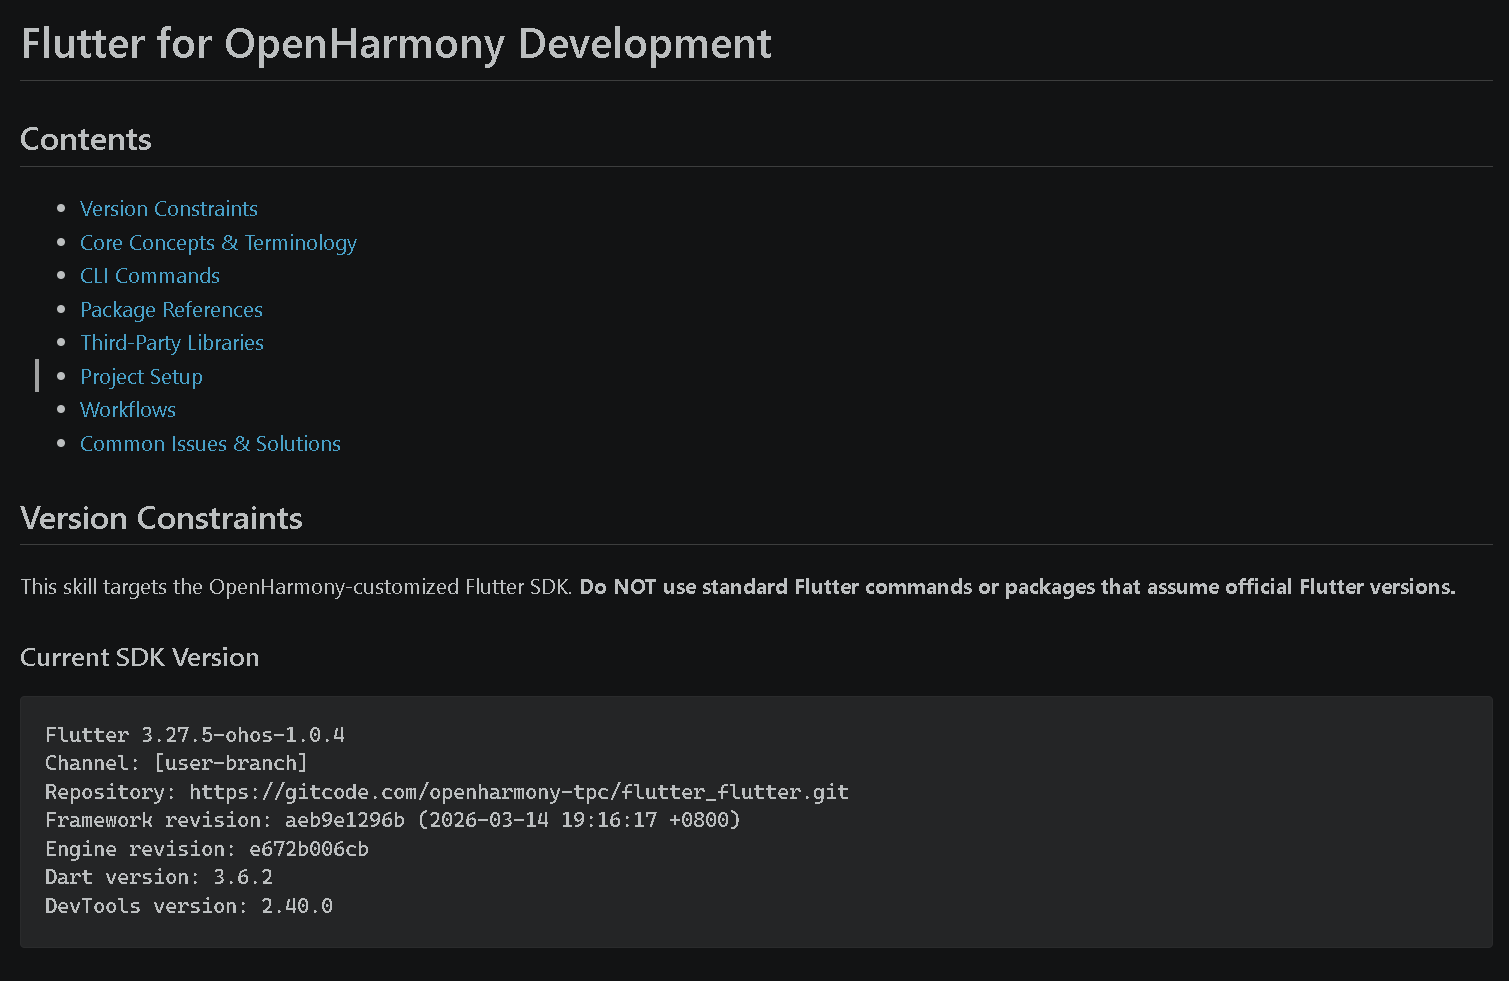Click the 'Flutter for OpenHarmony Development' title
The image size is (1509, 981).
click(x=396, y=44)
